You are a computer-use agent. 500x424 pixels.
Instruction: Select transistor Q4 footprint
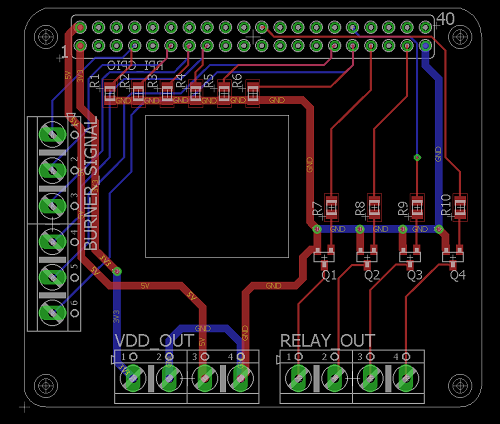[453, 257]
